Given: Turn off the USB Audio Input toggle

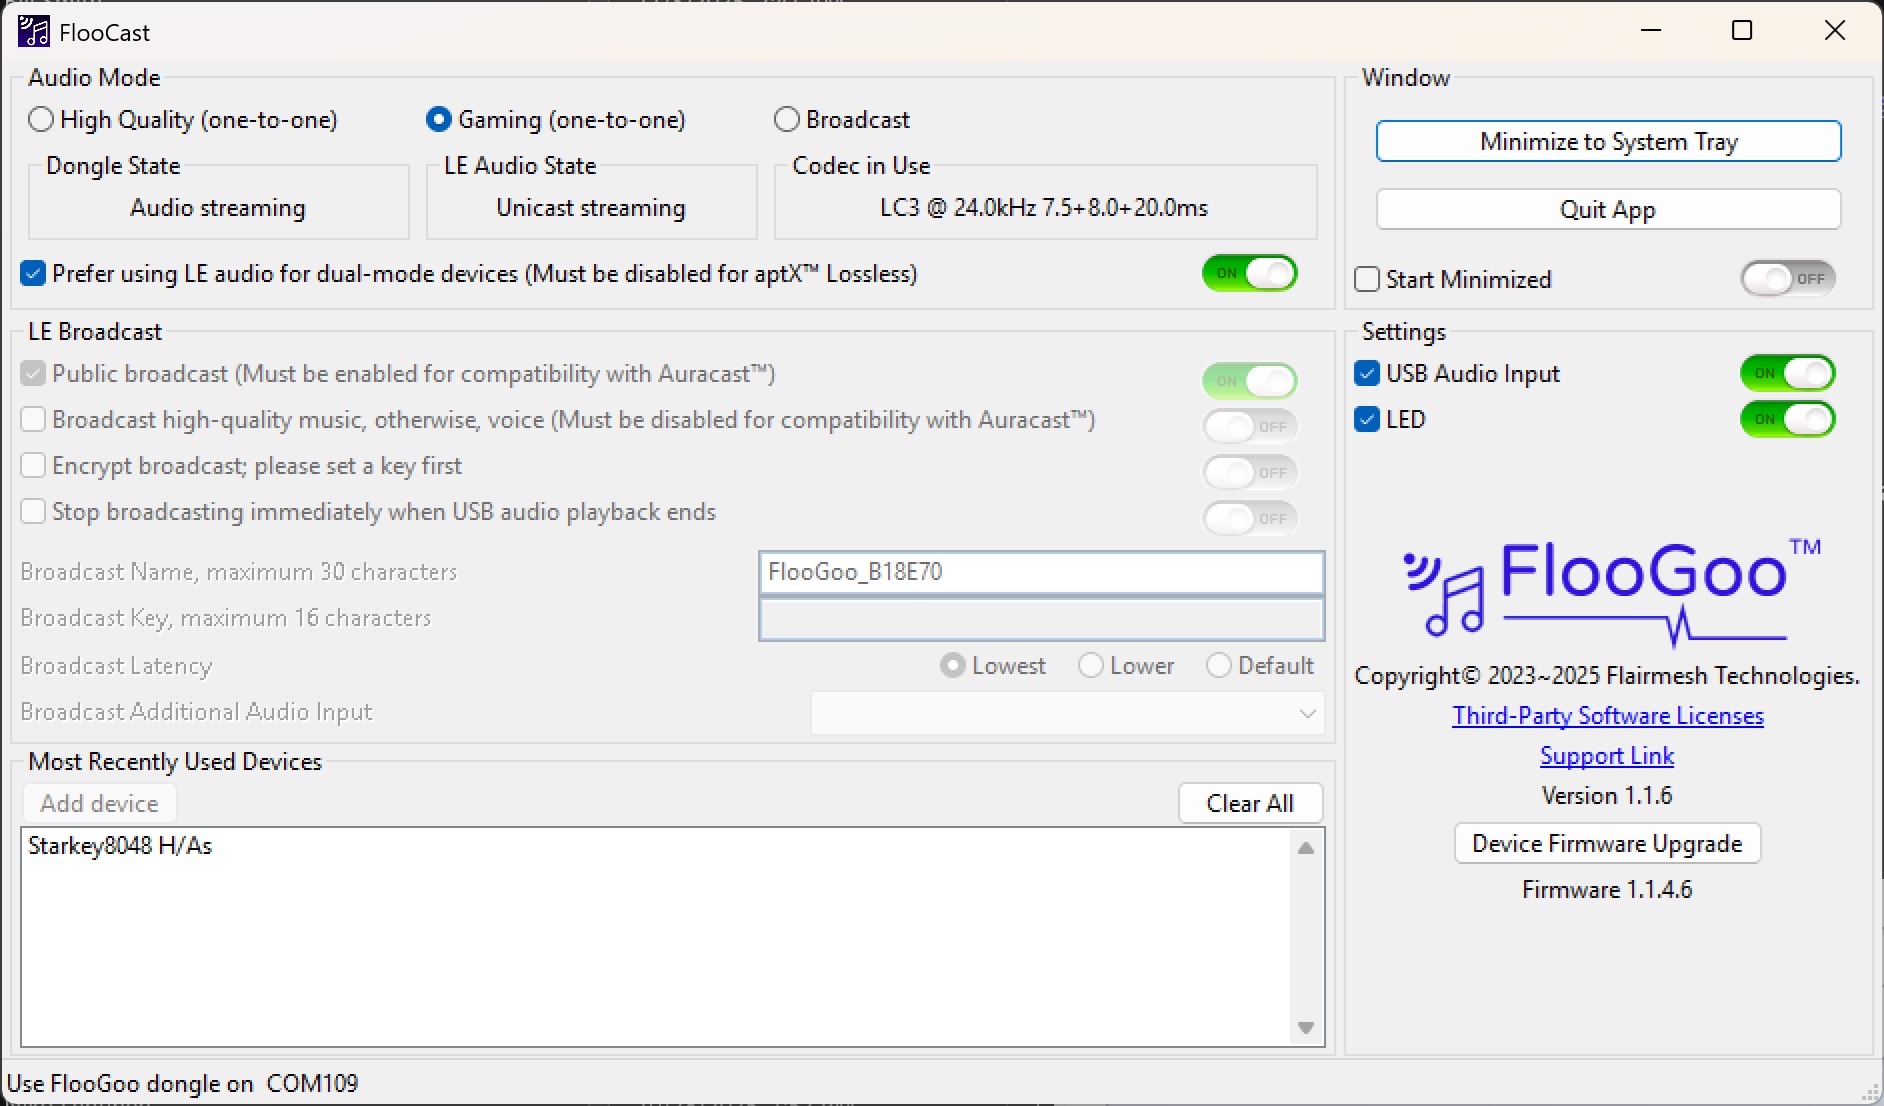Looking at the screenshot, I should tap(1788, 373).
